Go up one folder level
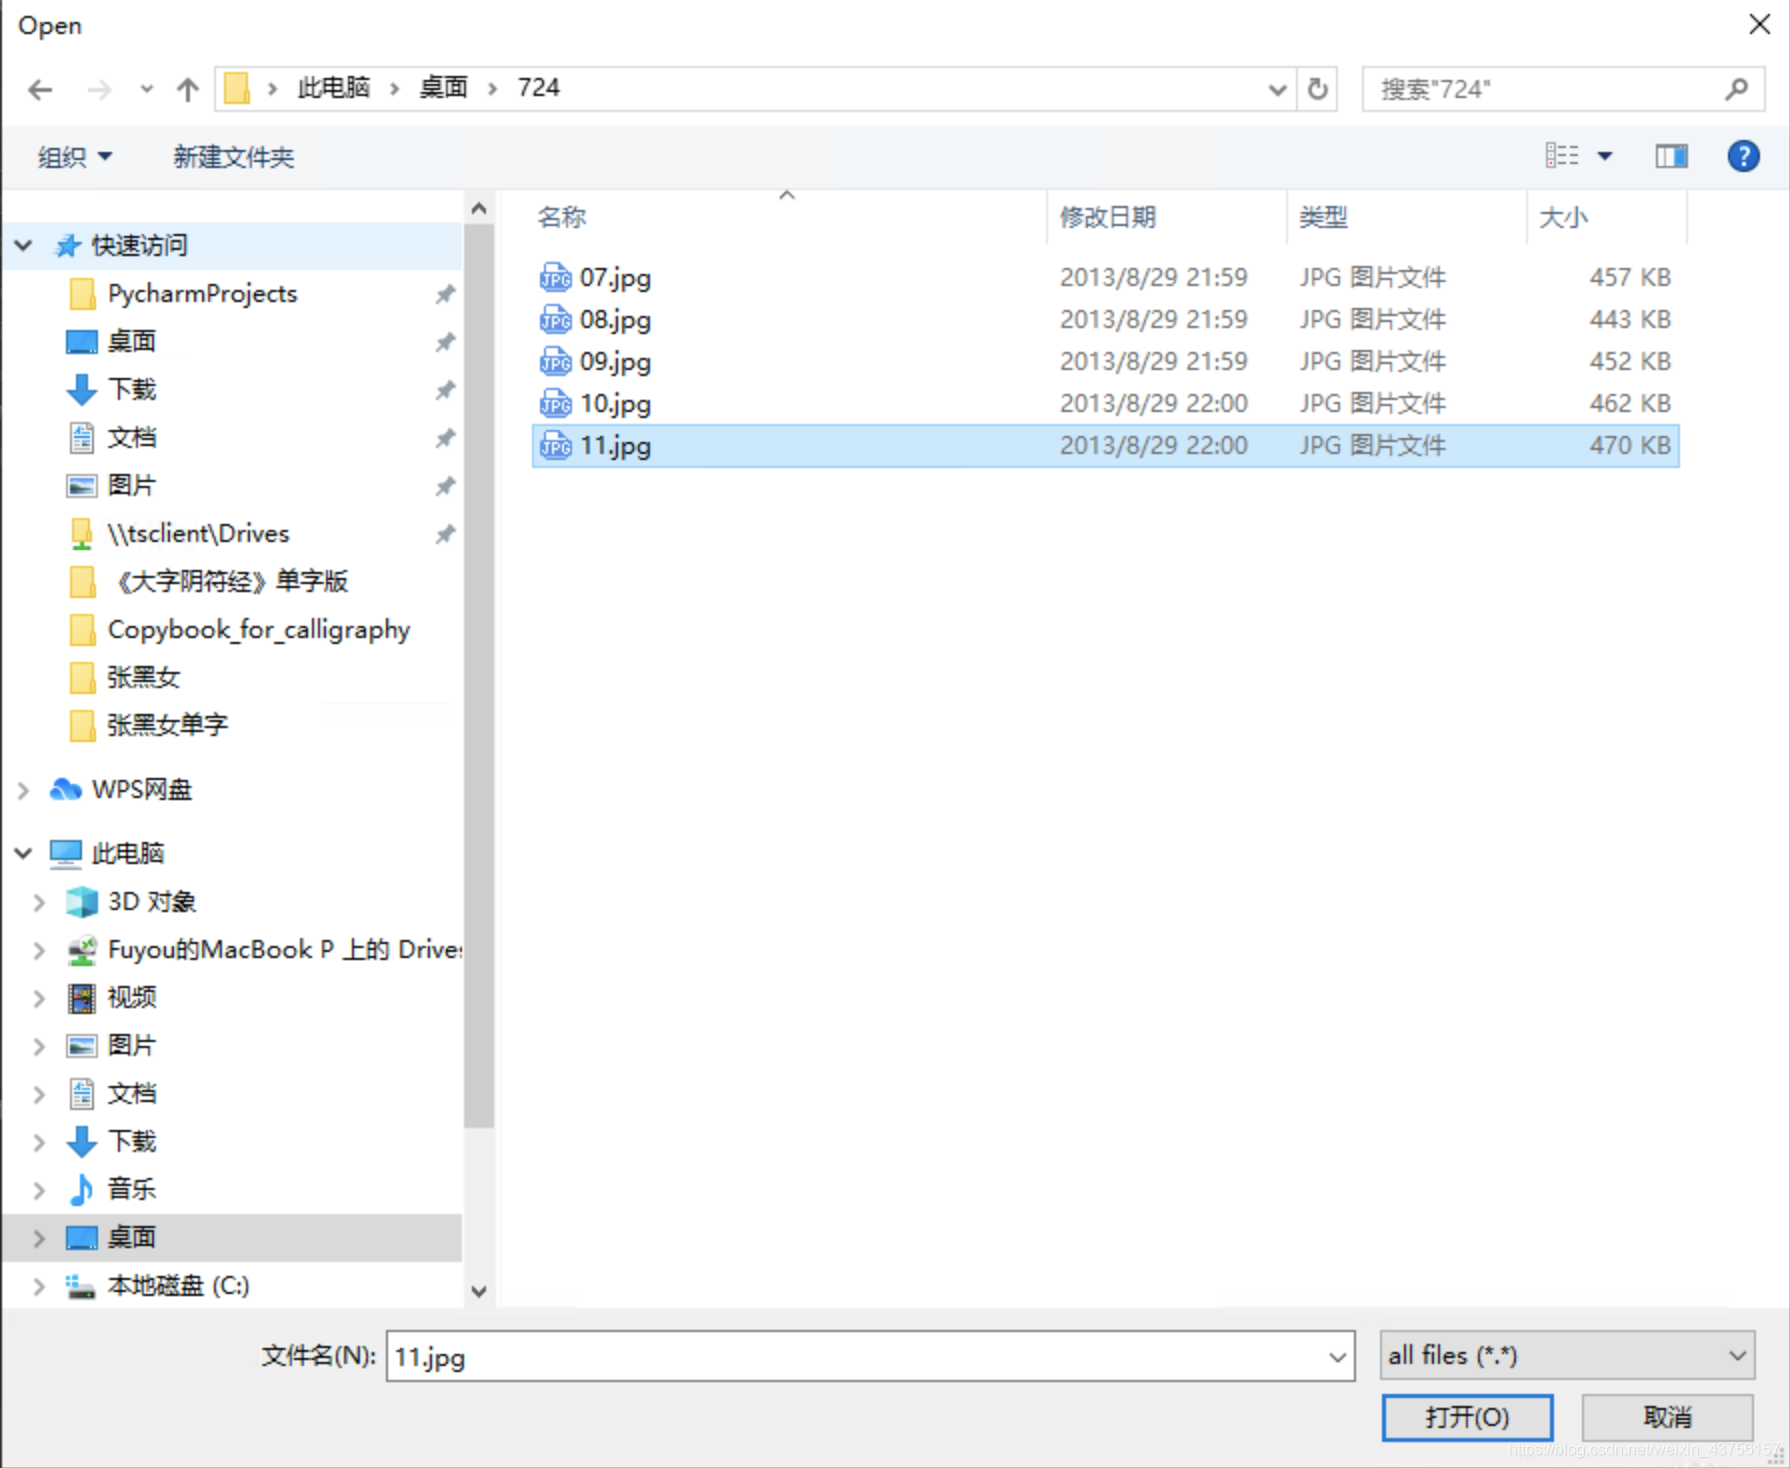 (187, 90)
